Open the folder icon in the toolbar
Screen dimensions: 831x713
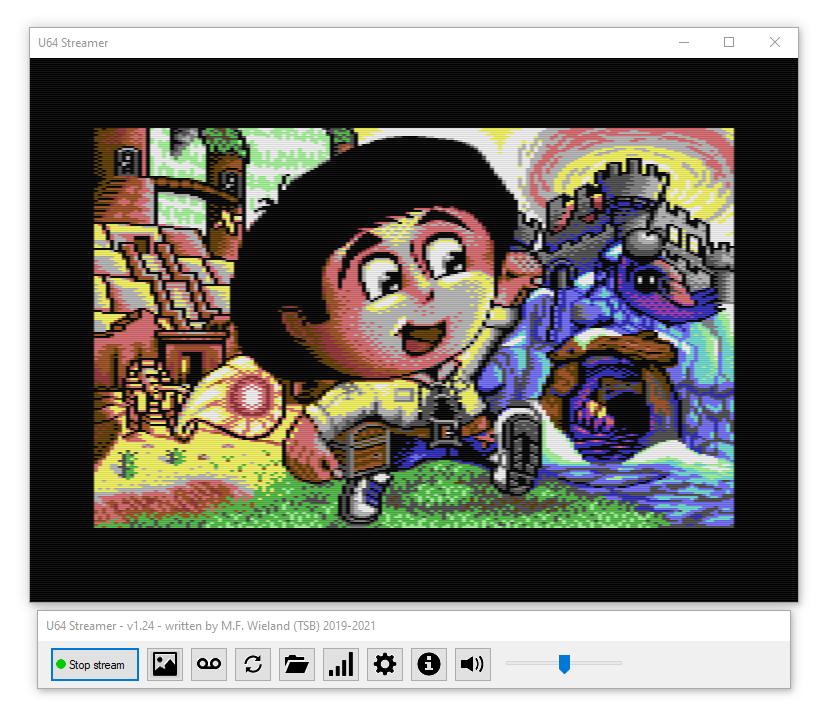[297, 665]
